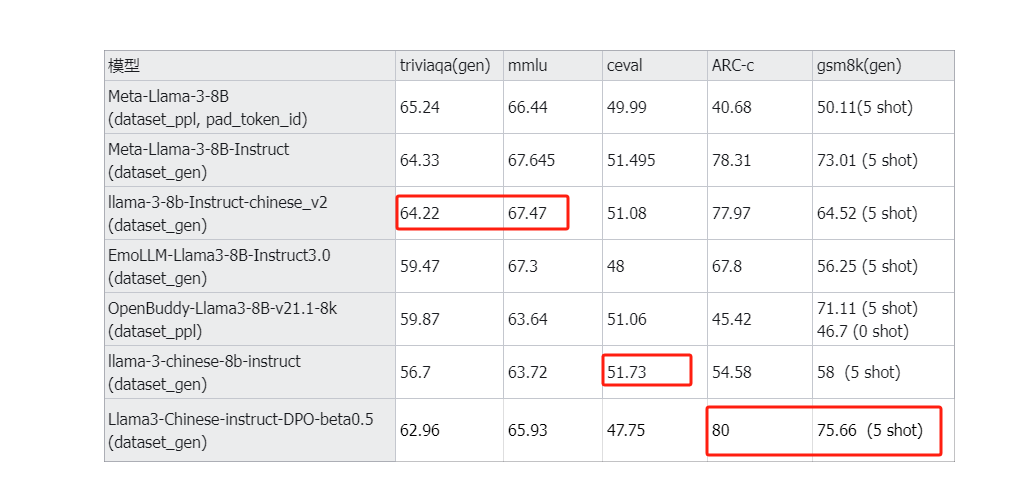Click the highlighted 64.22 triviaqa score
Screen dimensions: 1017x495
coord(420,213)
